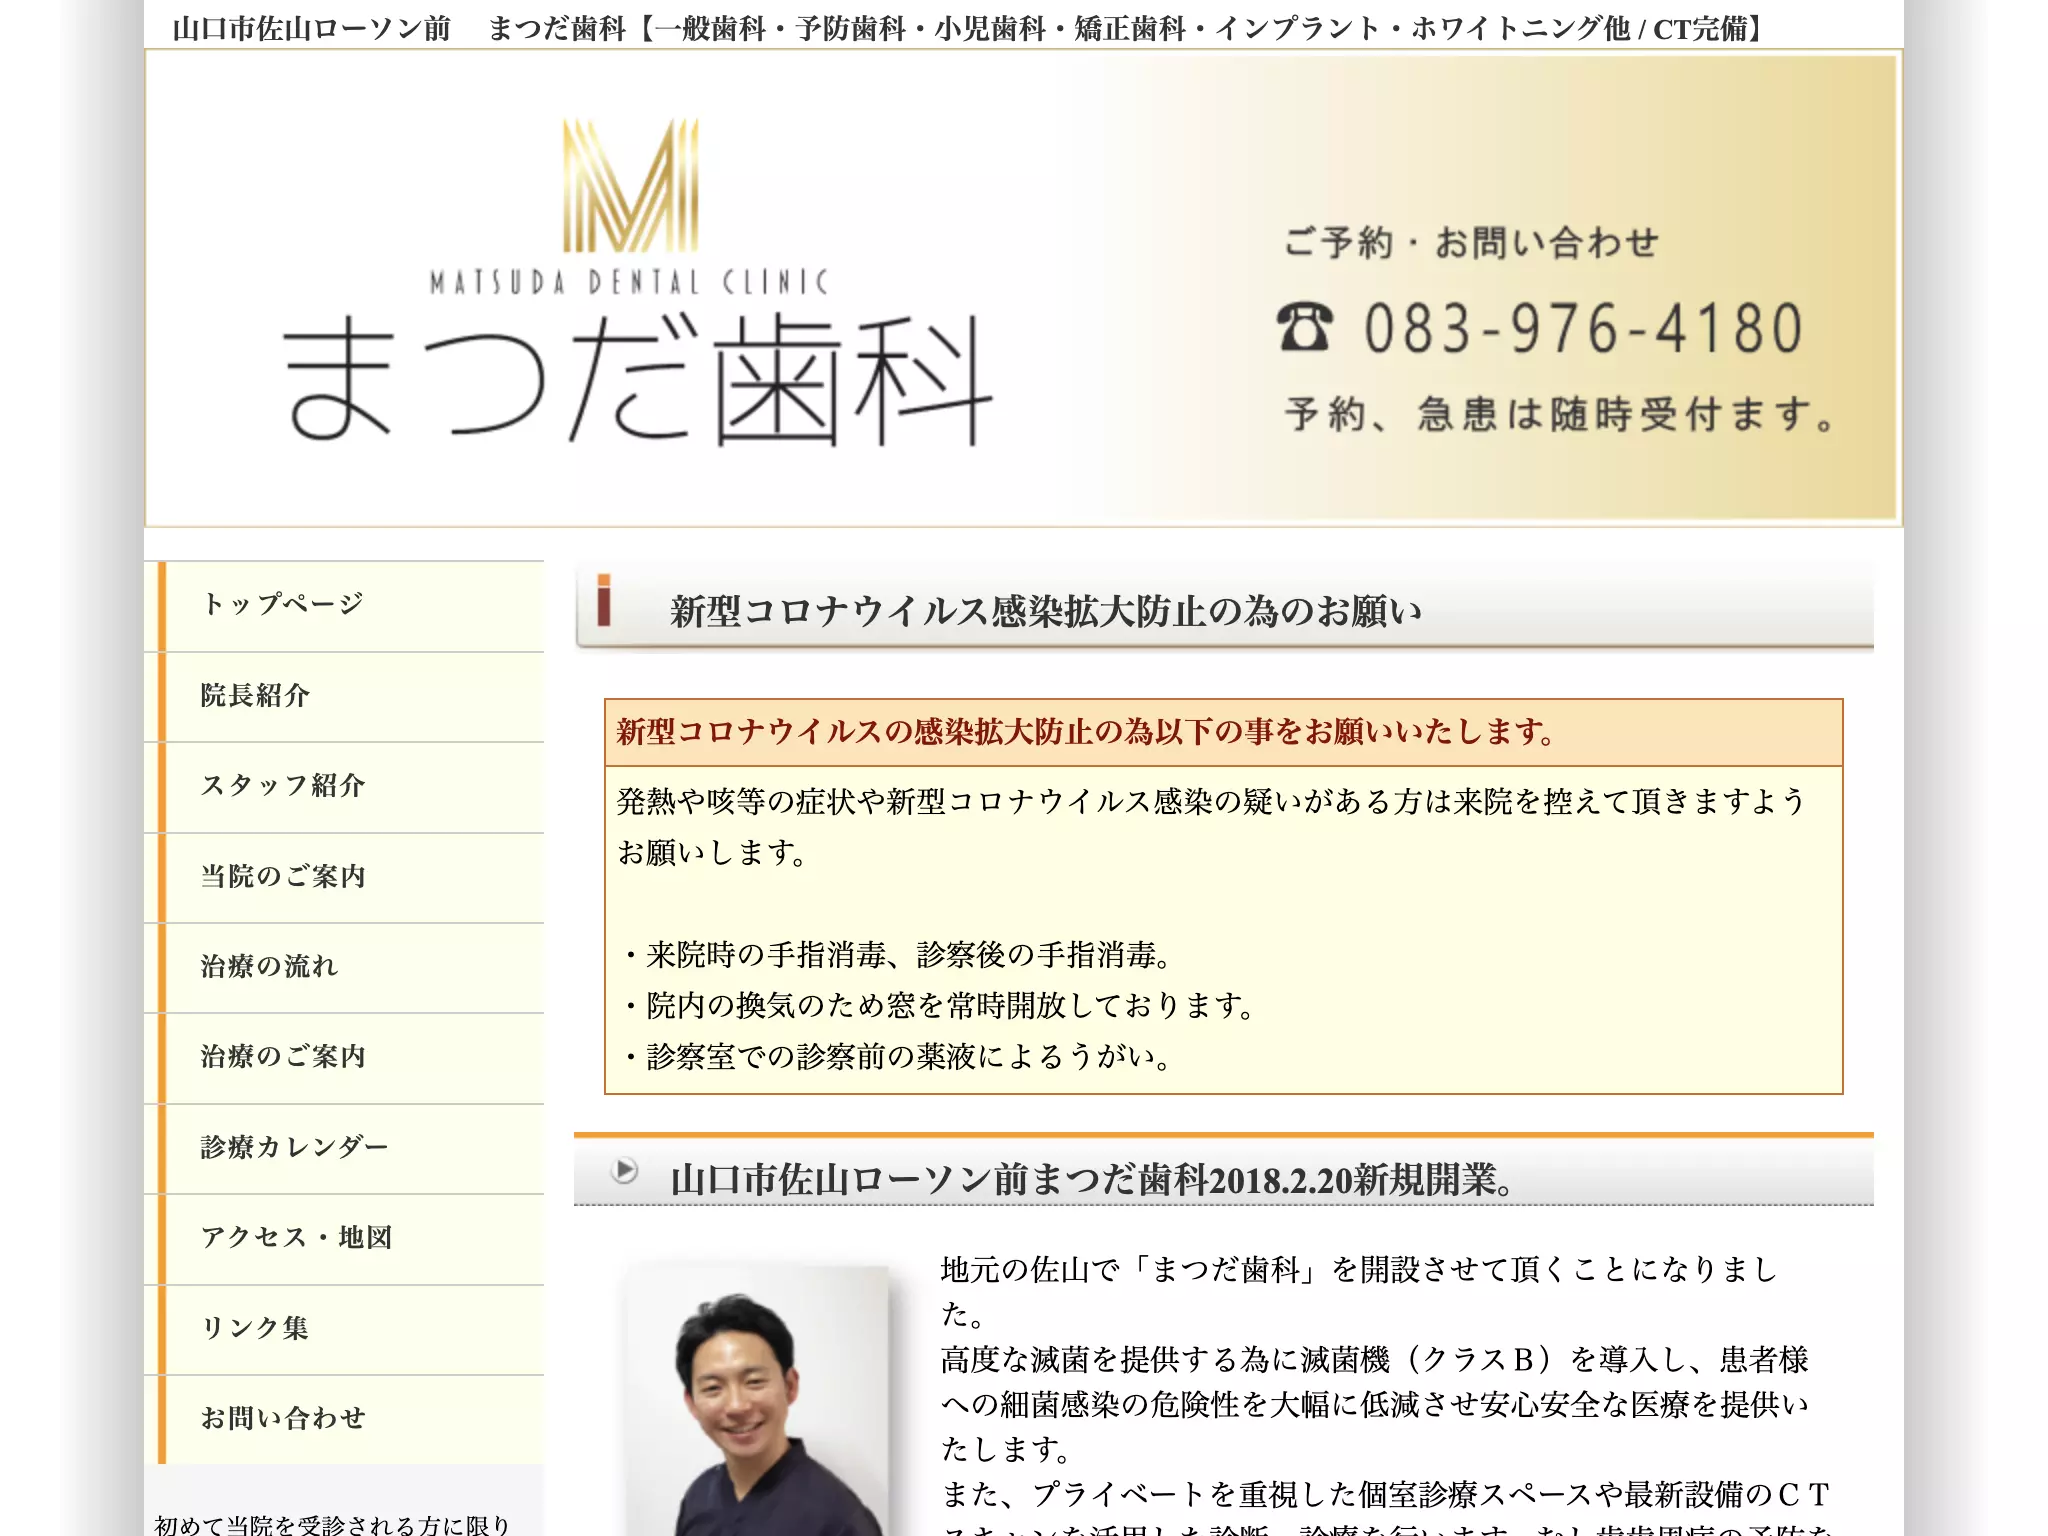Click the ご予約・お問い合わせ label

1471,243
